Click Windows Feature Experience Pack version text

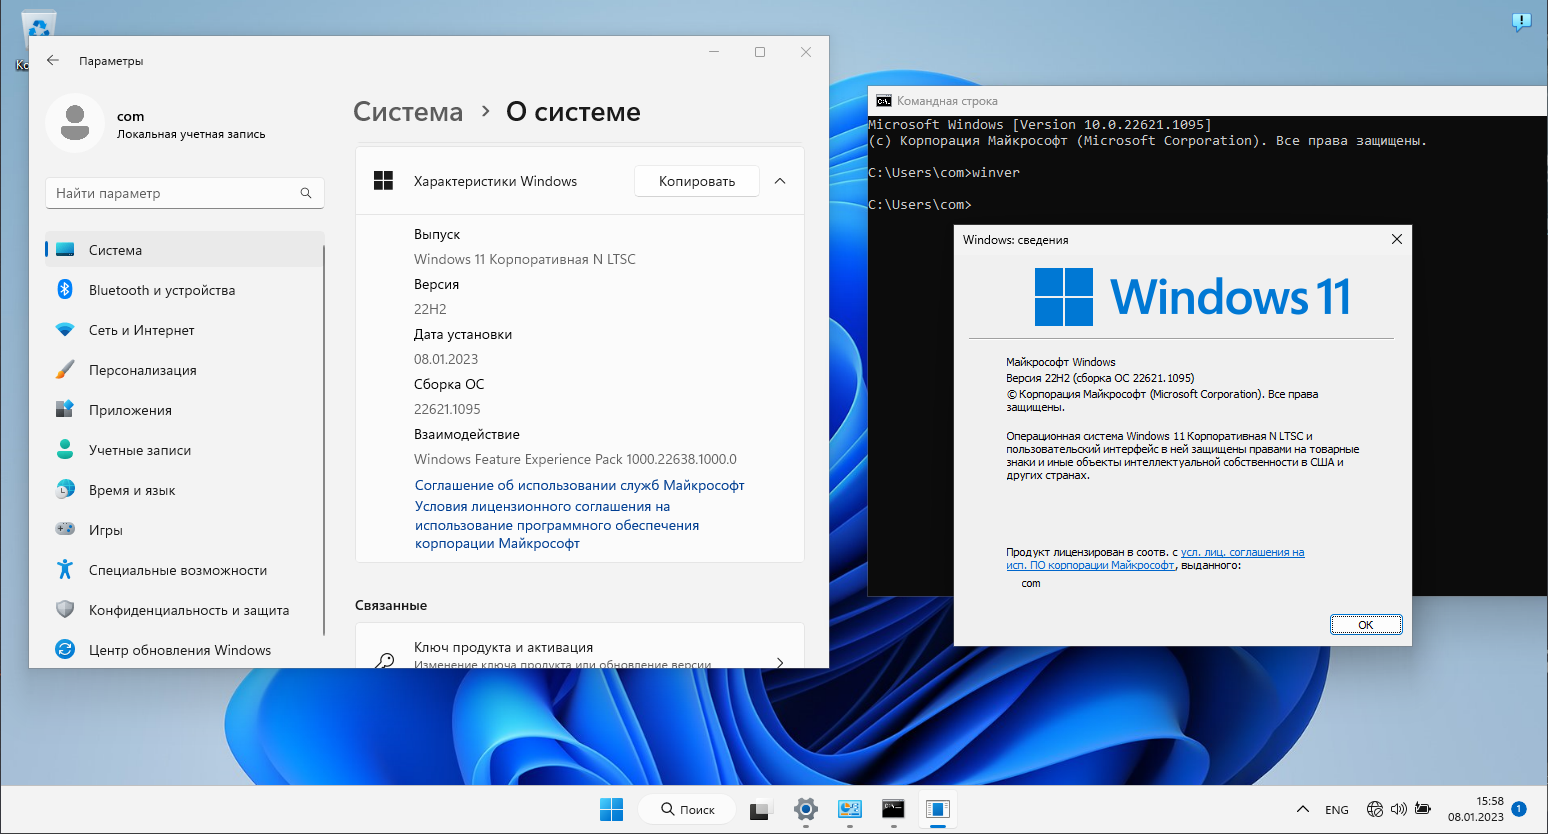(x=575, y=459)
